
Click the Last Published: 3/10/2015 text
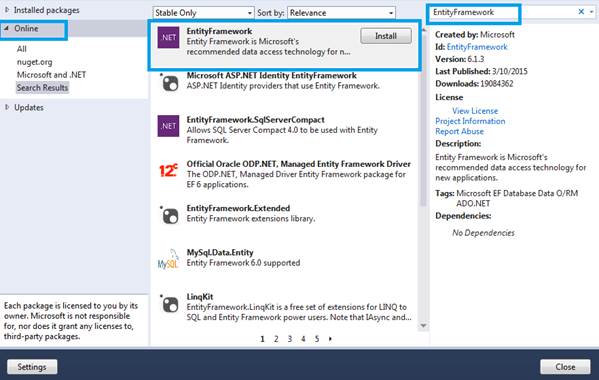[481, 71]
